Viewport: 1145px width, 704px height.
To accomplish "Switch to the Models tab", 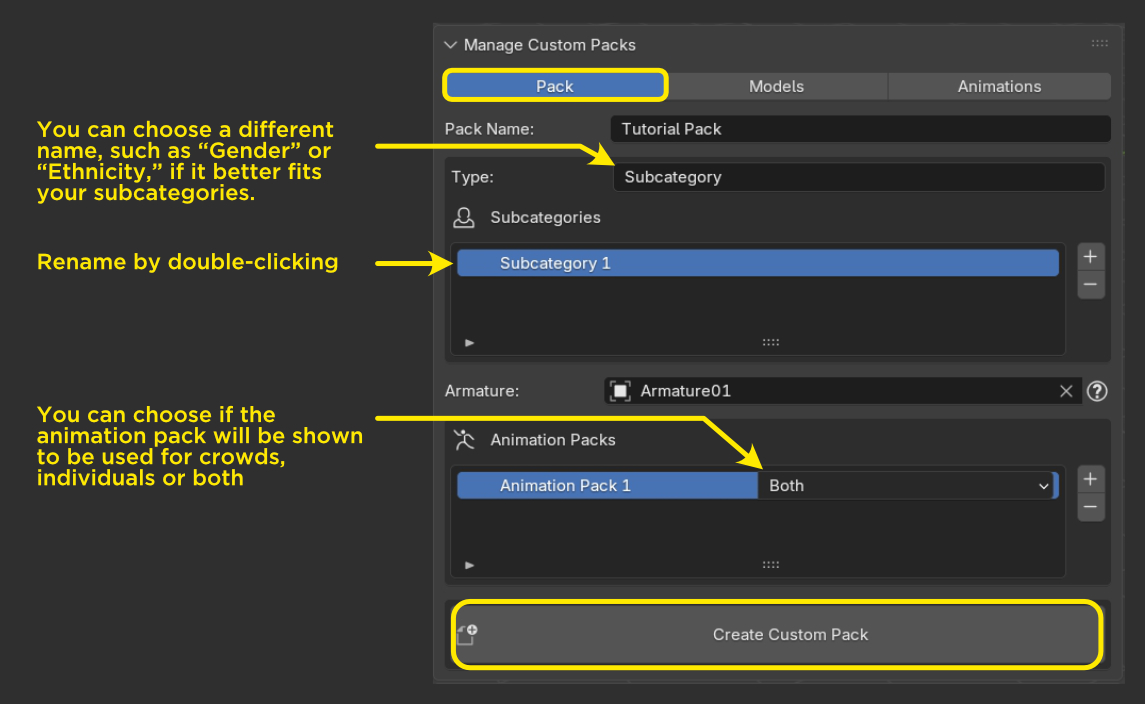I will tap(776, 86).
